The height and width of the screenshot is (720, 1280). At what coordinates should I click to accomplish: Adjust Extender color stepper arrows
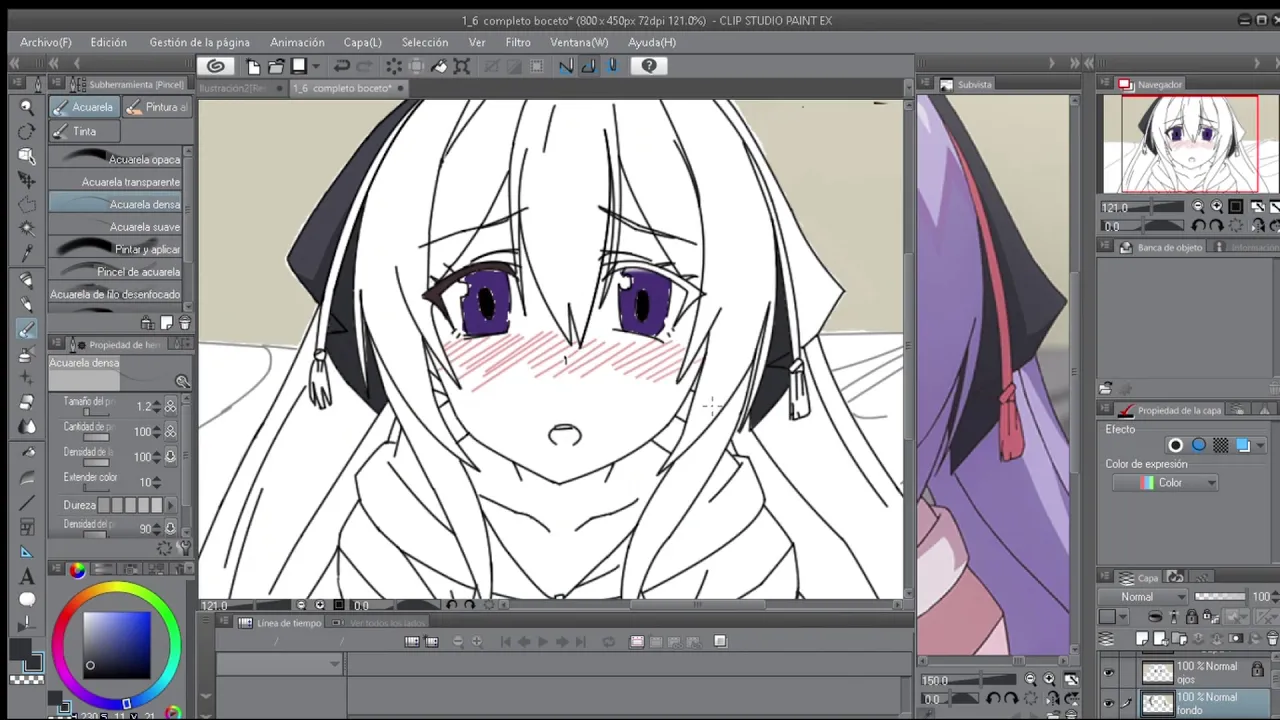(x=157, y=482)
